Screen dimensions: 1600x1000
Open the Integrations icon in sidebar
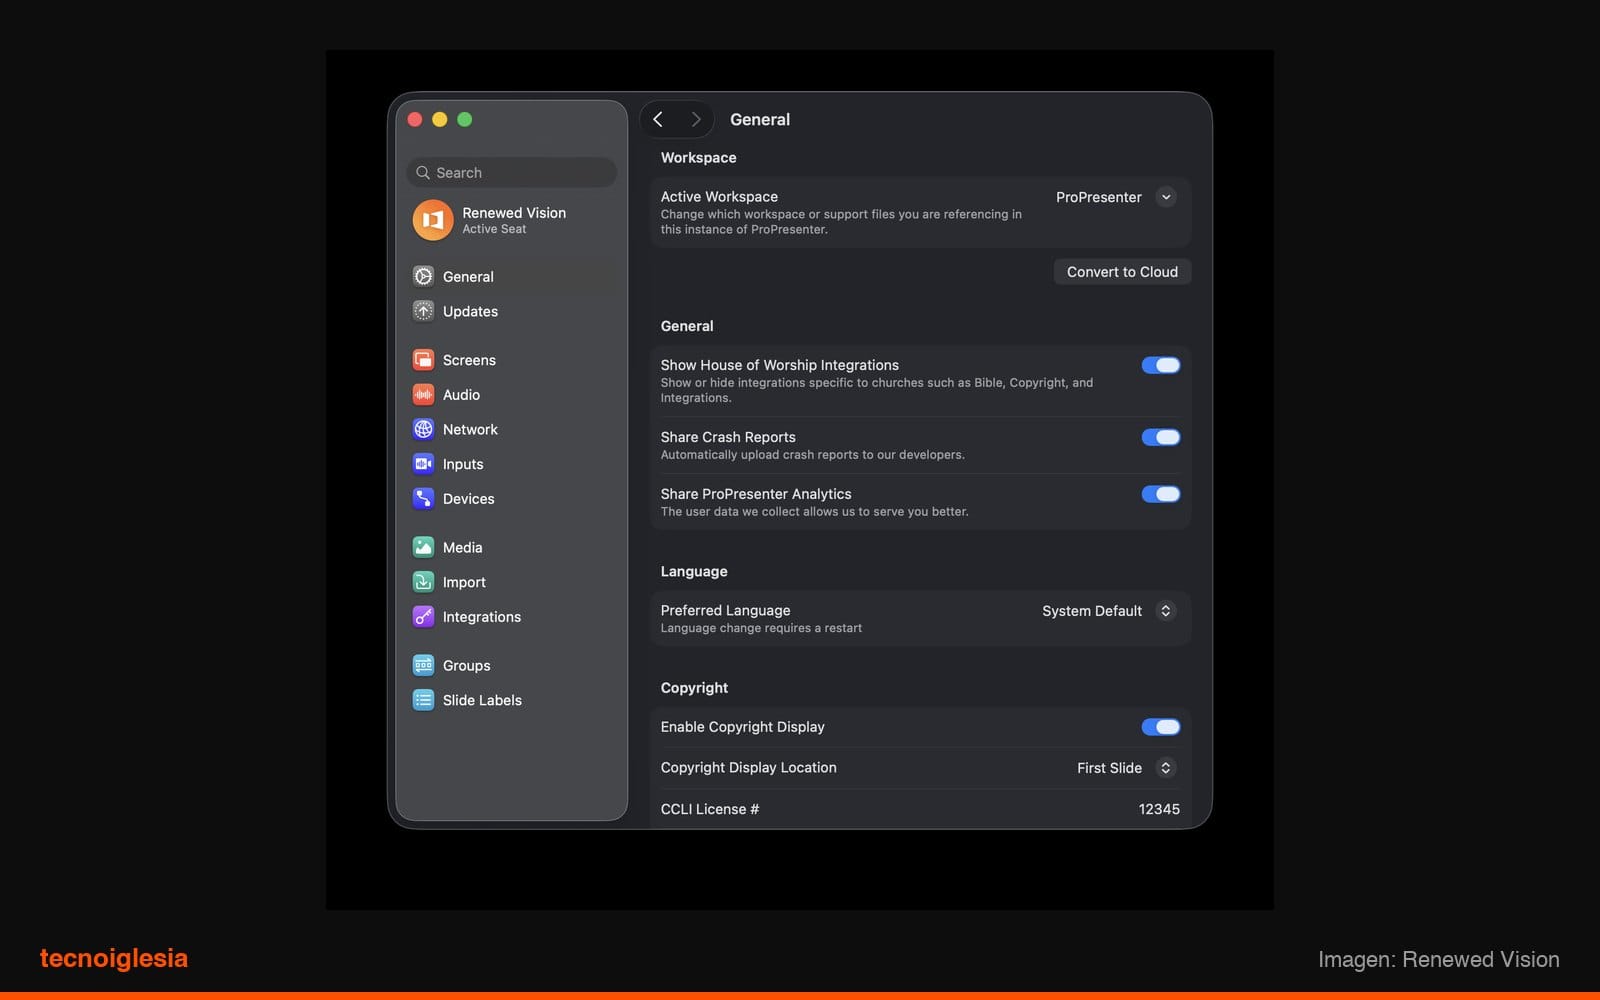point(423,617)
